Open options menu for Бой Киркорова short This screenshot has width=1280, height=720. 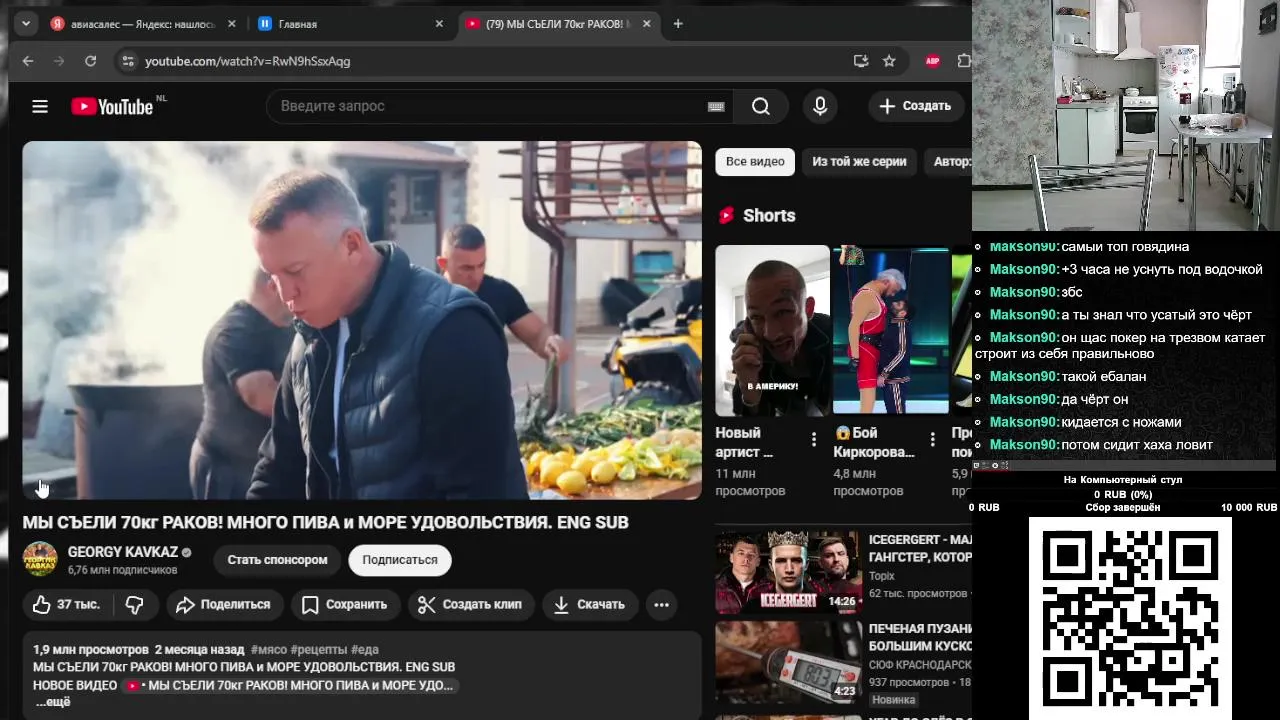pos(932,439)
